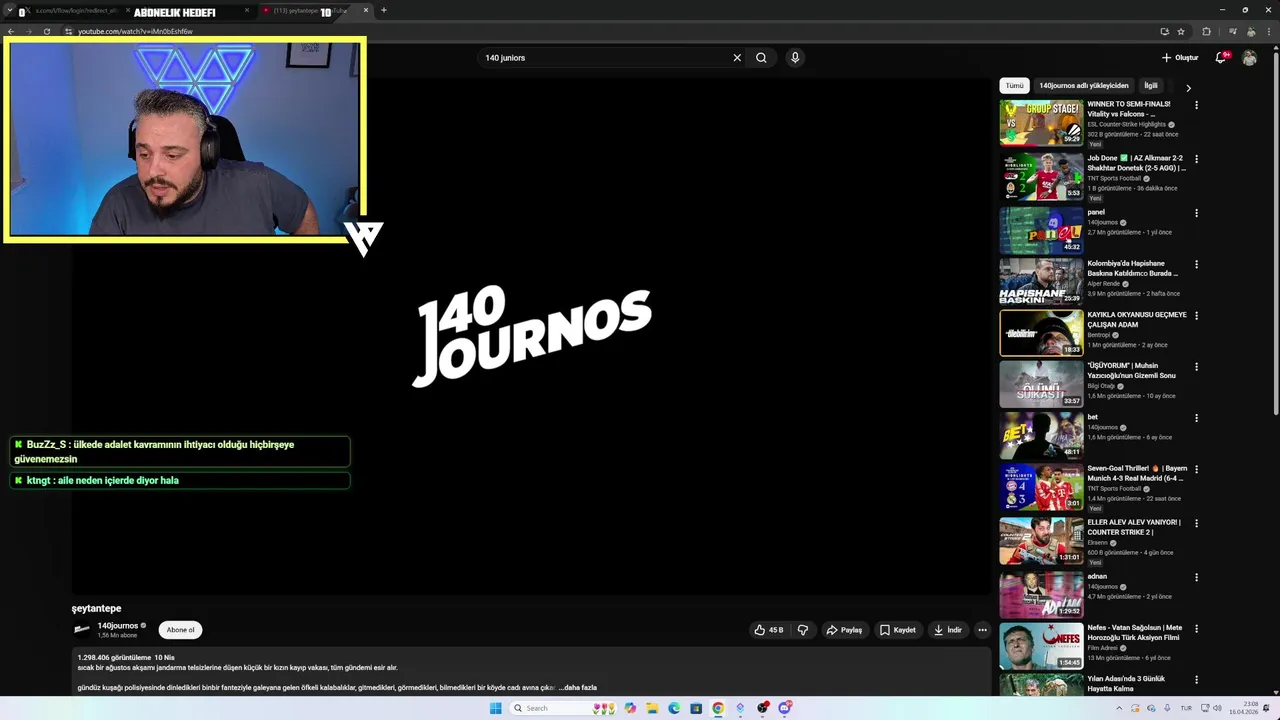
Task: Click ESL Counter-Strike Highlights channel name
Action: coord(1127,124)
